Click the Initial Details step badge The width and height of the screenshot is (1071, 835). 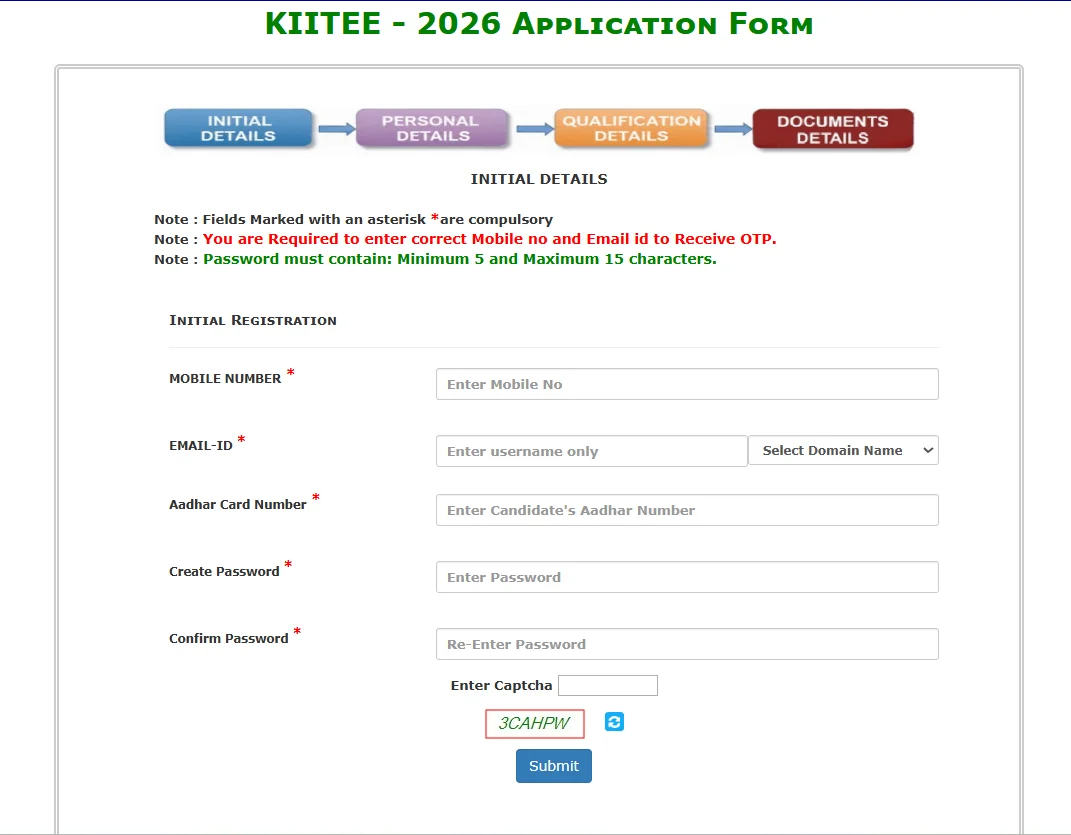point(238,129)
